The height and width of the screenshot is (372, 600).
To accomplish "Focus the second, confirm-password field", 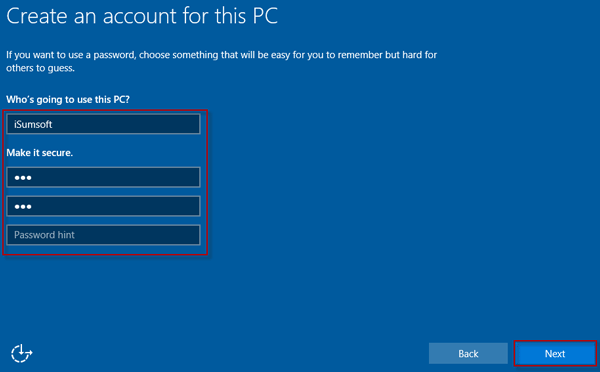I will [x=103, y=206].
